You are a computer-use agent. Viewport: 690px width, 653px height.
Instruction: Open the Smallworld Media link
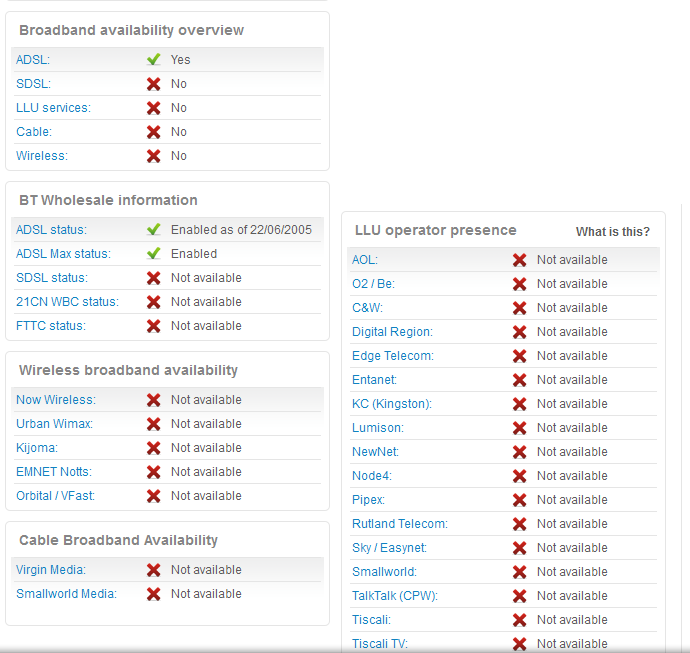66,594
